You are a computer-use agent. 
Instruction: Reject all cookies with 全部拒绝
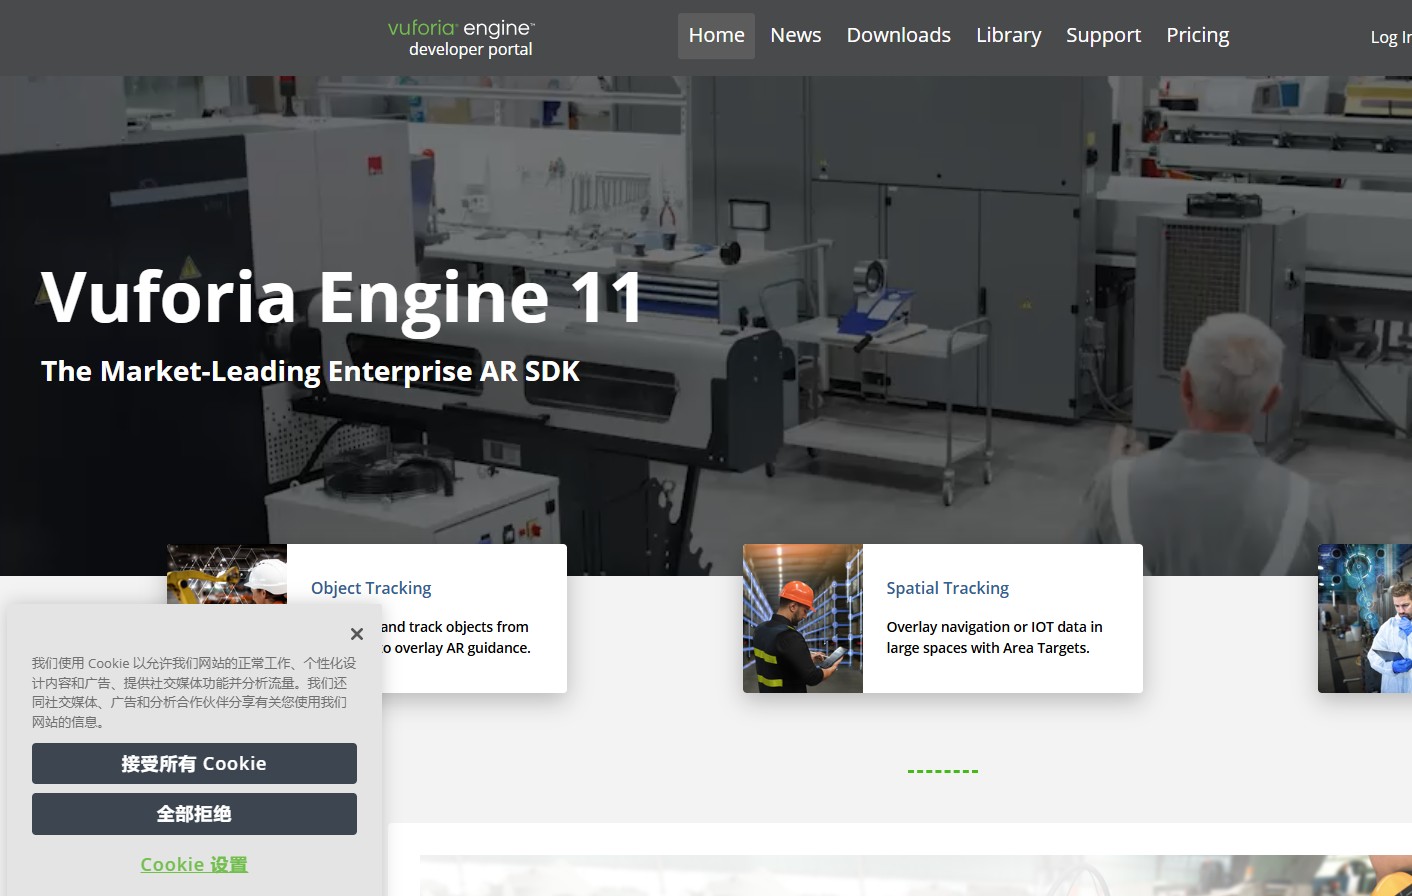click(x=194, y=814)
